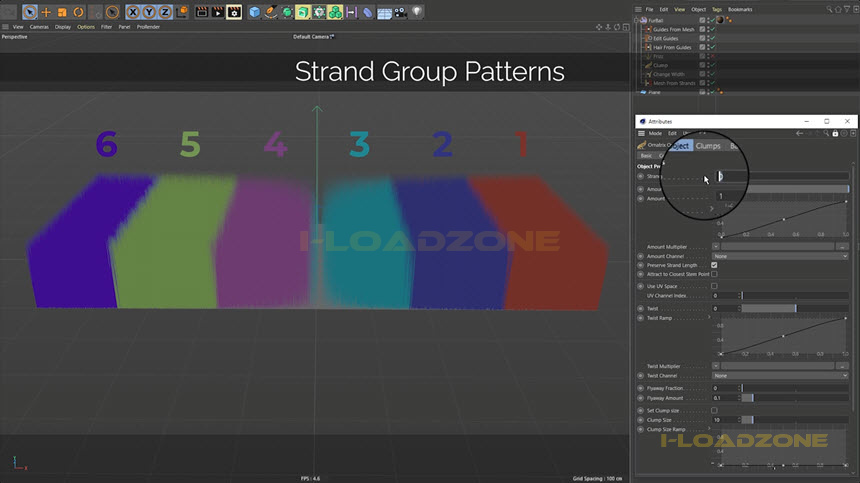Viewport: 860px width, 483px height.
Task: Select the Mesh From Strands object
Action: click(x=674, y=83)
